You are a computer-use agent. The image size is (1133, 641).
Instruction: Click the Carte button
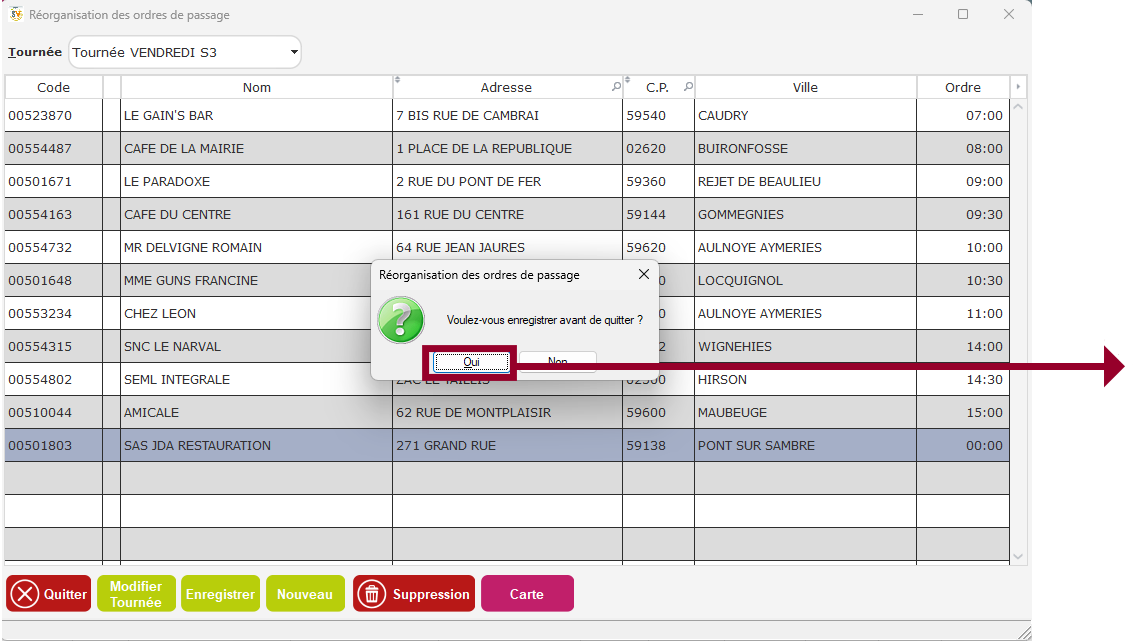point(527,593)
